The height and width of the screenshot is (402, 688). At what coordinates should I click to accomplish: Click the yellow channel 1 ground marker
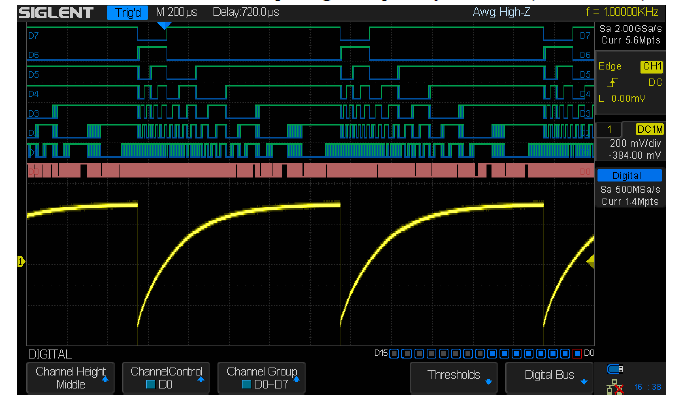tap(21, 262)
